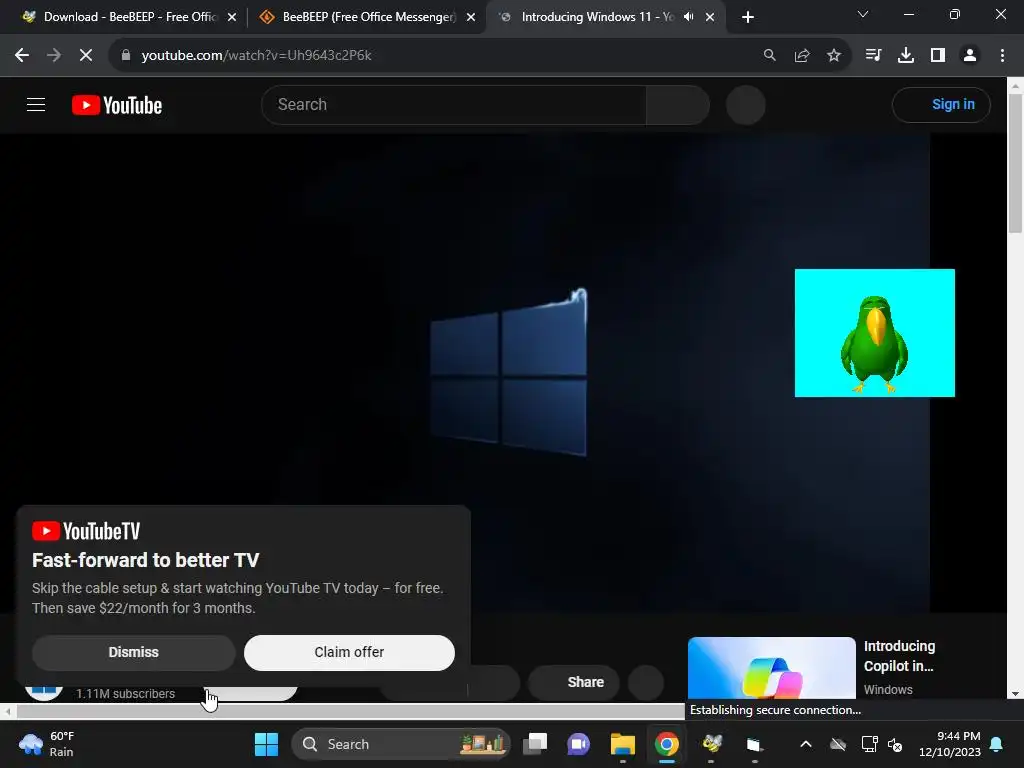The image size is (1024, 768).
Task: Show hidden system tray icons chevron
Action: pos(806,744)
